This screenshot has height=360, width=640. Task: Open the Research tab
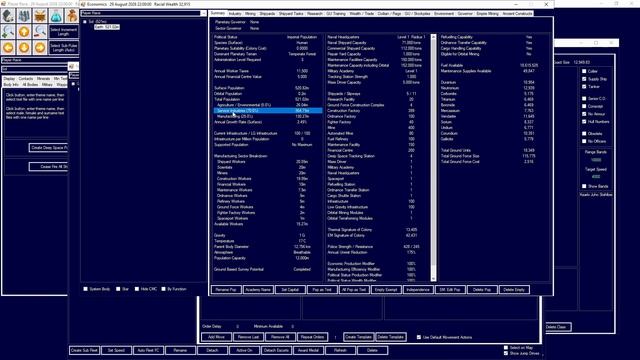(x=314, y=13)
